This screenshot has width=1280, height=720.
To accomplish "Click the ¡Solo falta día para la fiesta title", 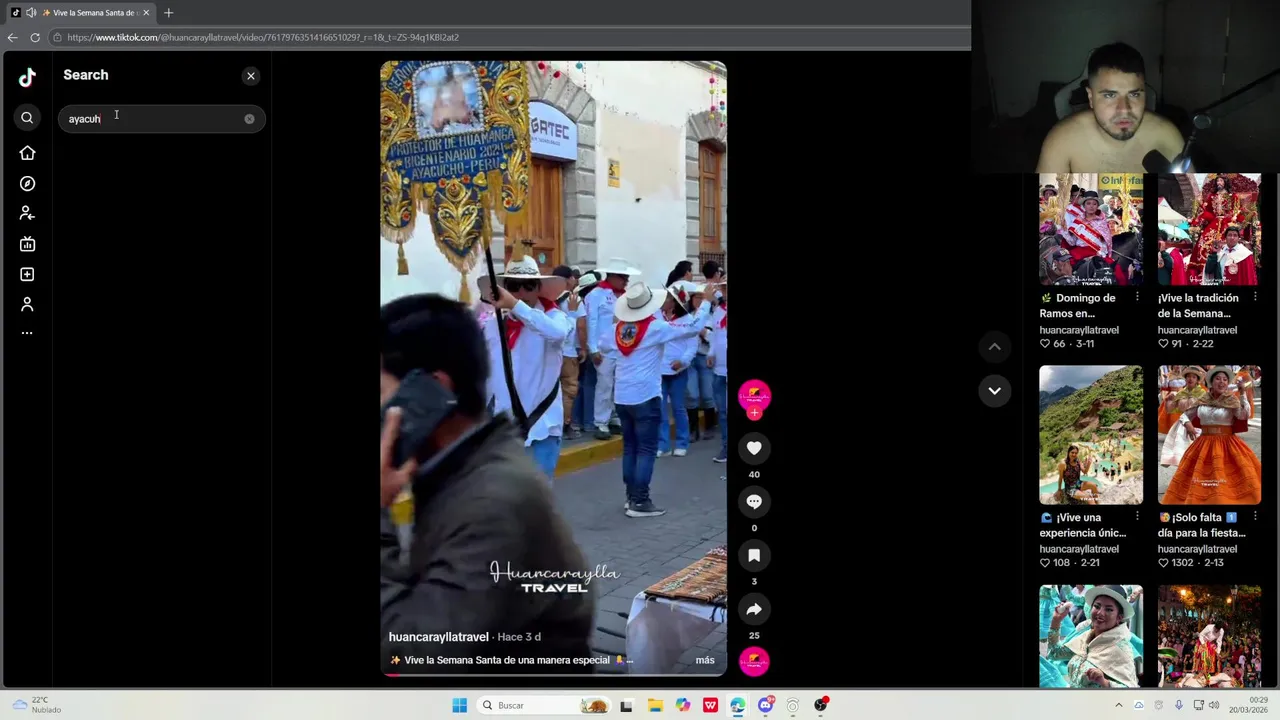I will [1201, 525].
